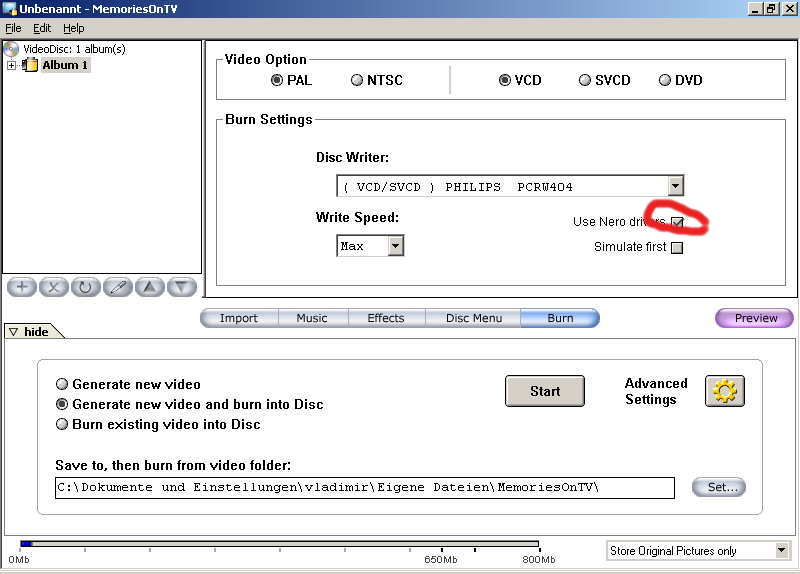Click the Set... folder button
This screenshot has height=574, width=800.
pos(719,487)
